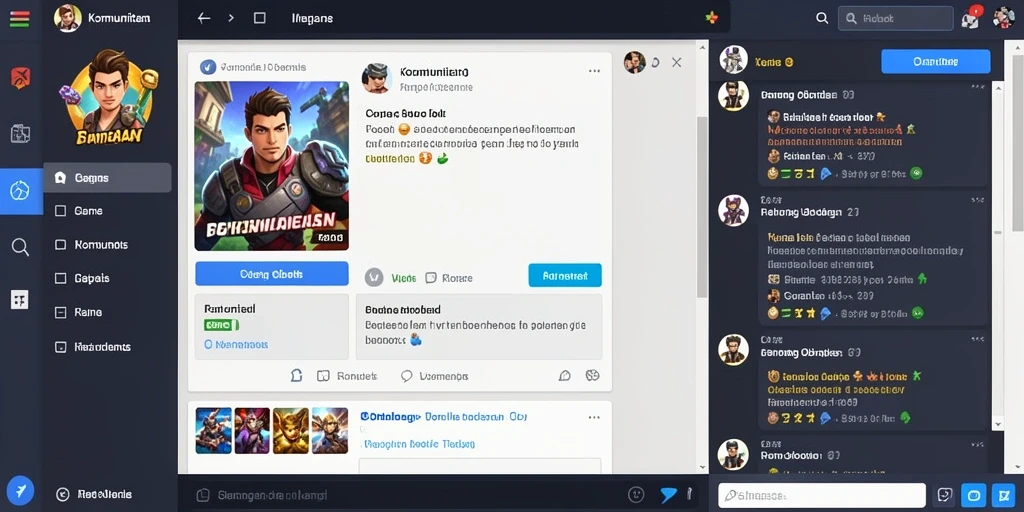Tick the checkbox next to Gapals

tap(61, 278)
